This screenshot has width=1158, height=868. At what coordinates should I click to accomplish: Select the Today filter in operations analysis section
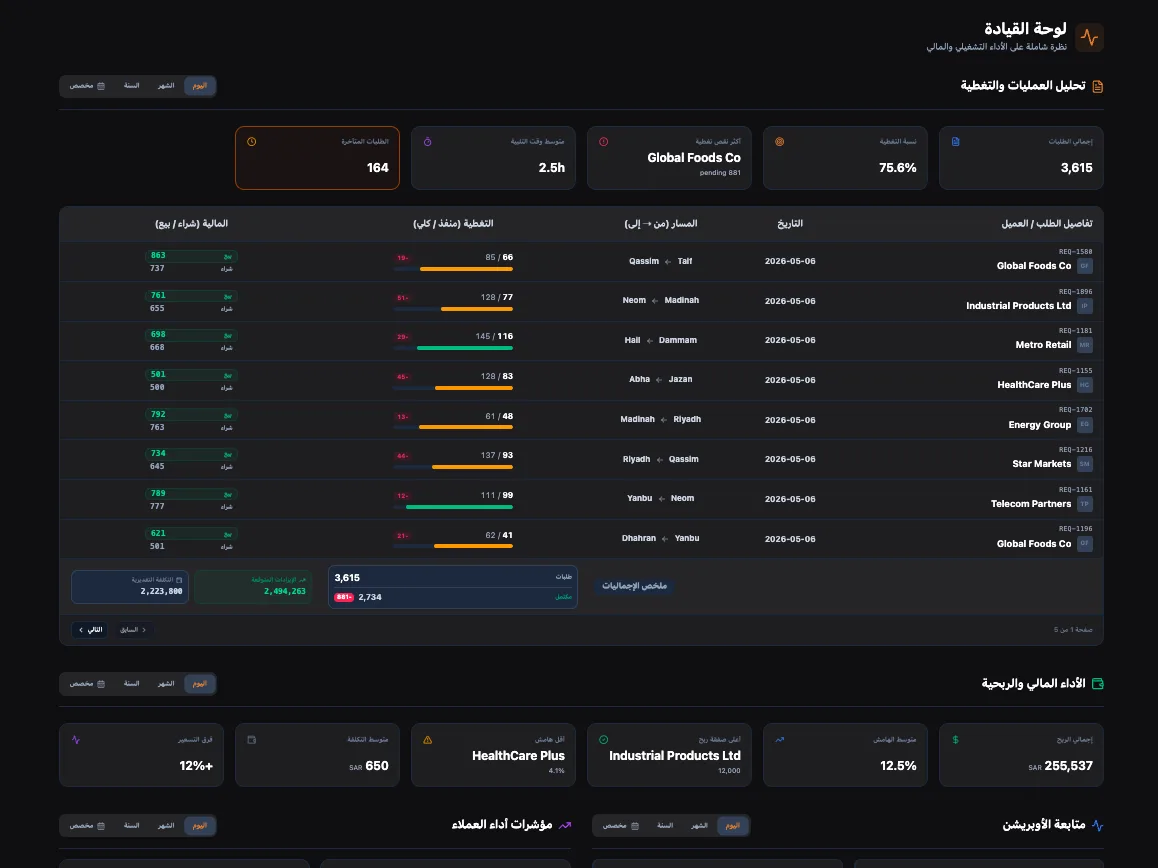tap(199, 86)
